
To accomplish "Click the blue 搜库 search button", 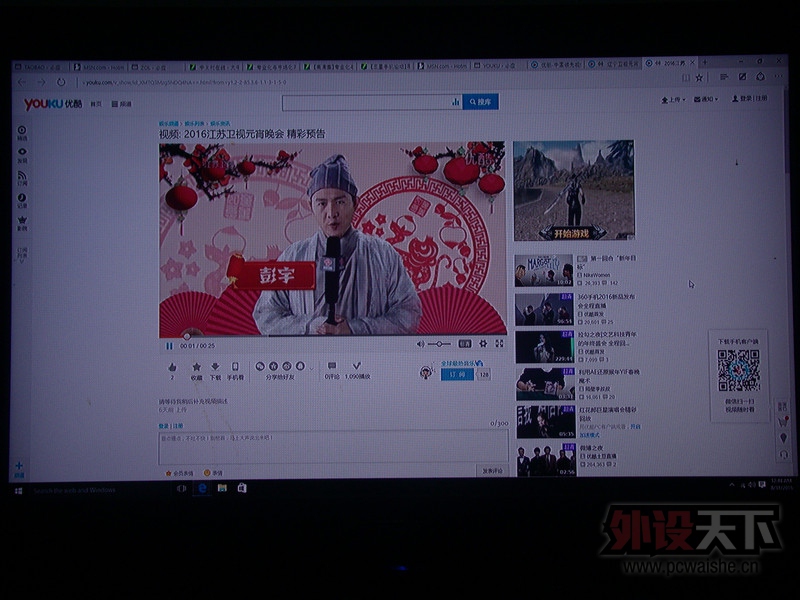I will point(481,102).
